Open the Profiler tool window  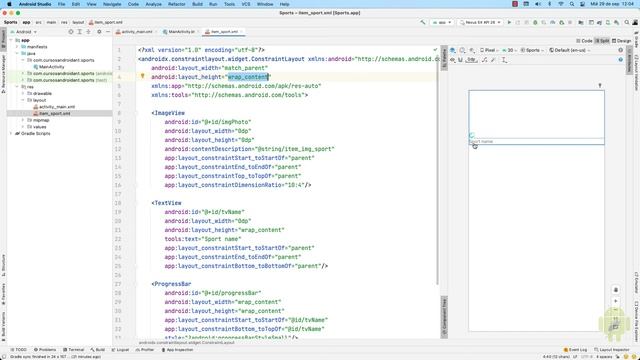(x=145, y=350)
